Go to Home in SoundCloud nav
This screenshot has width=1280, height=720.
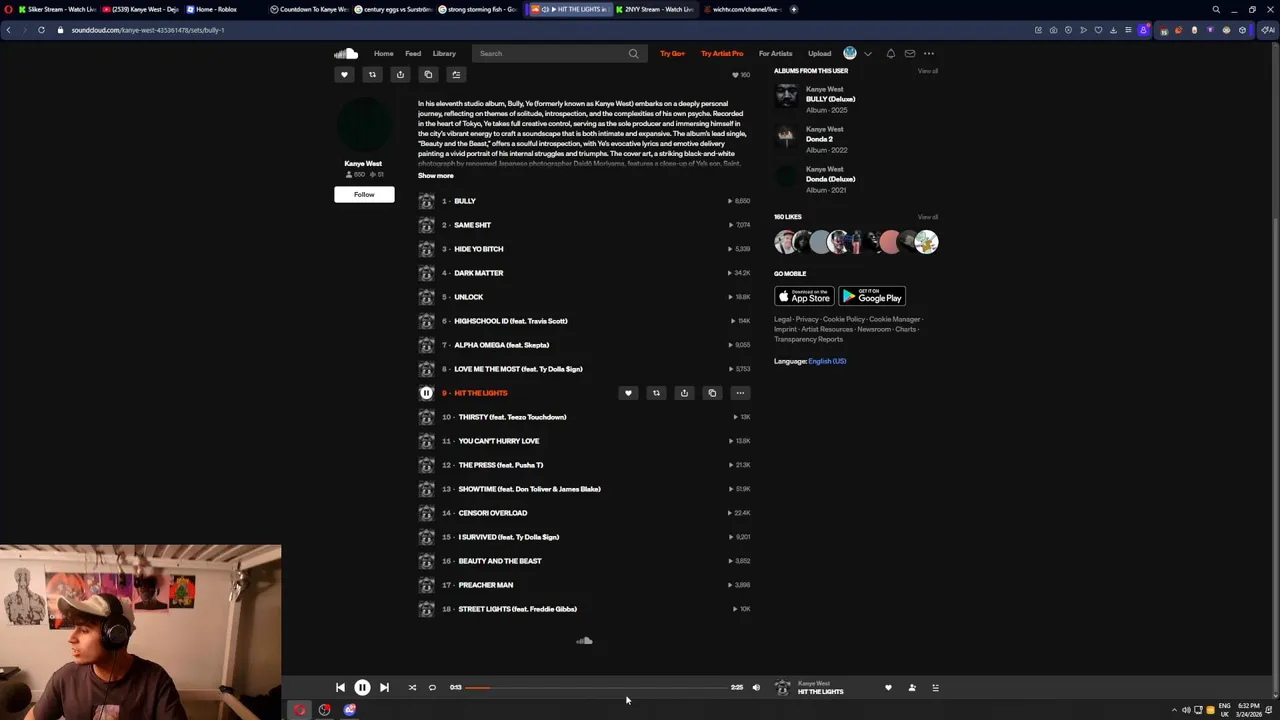[383, 53]
